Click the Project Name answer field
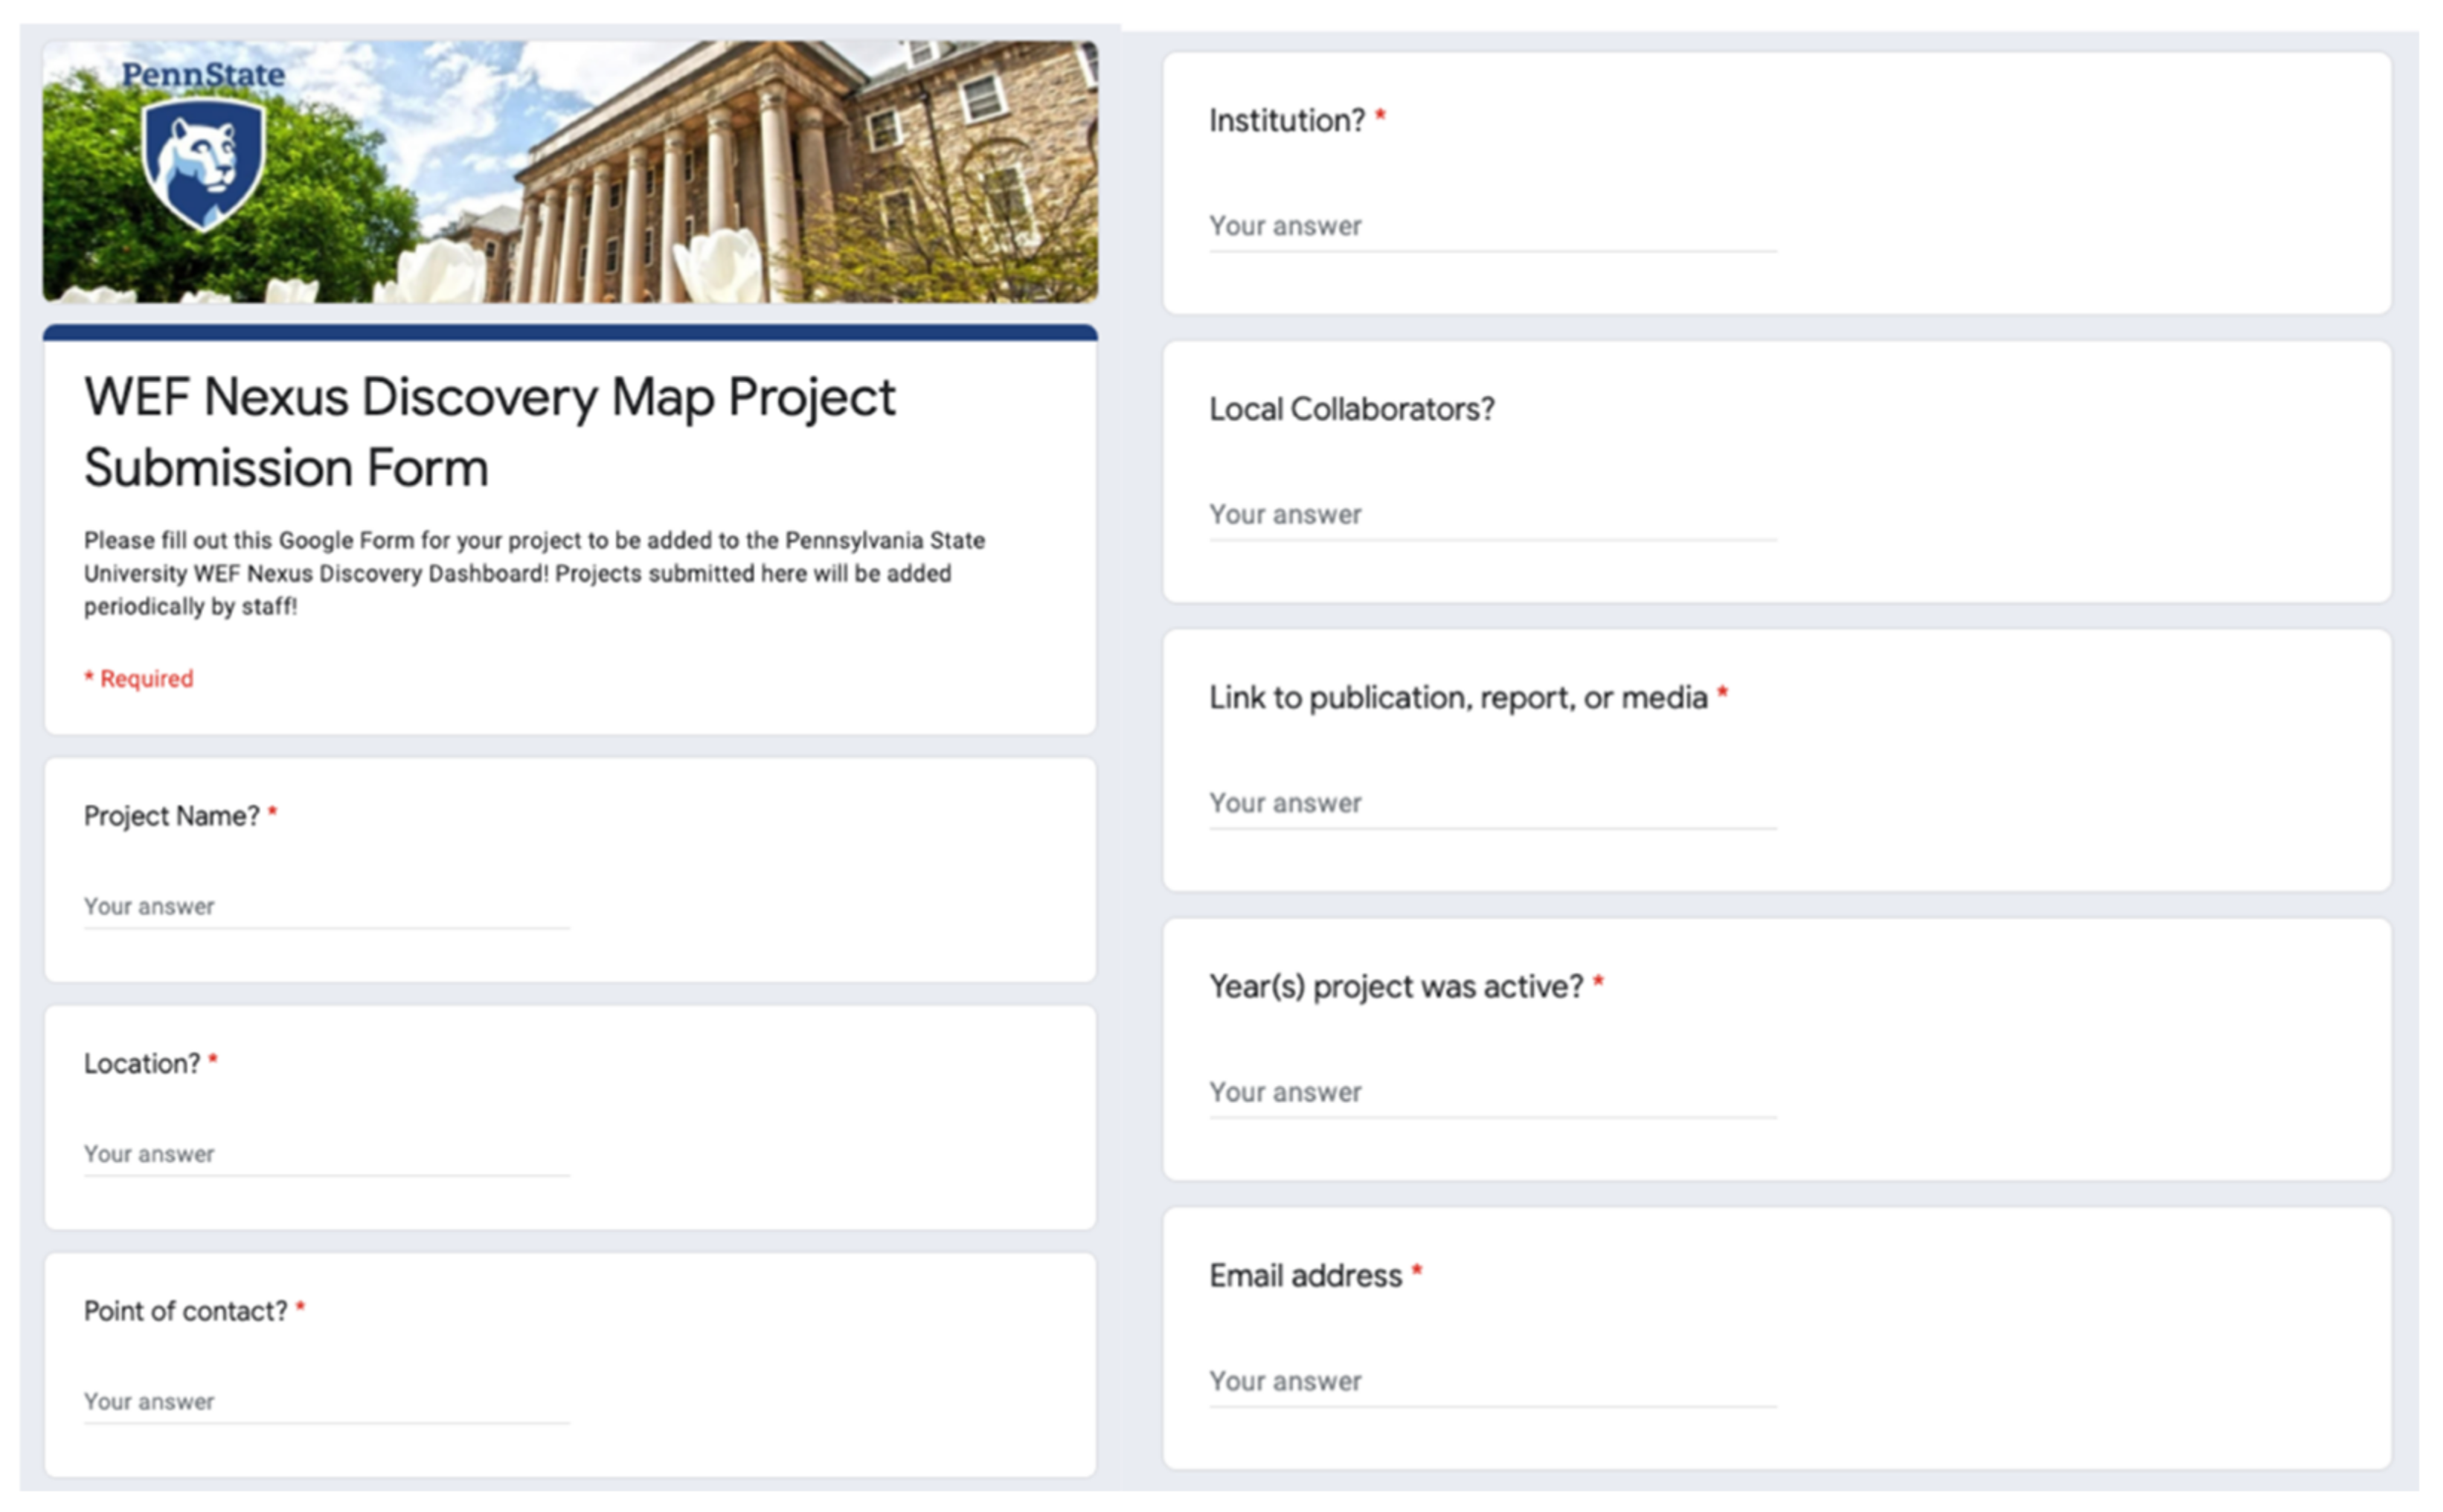 pos(326,906)
